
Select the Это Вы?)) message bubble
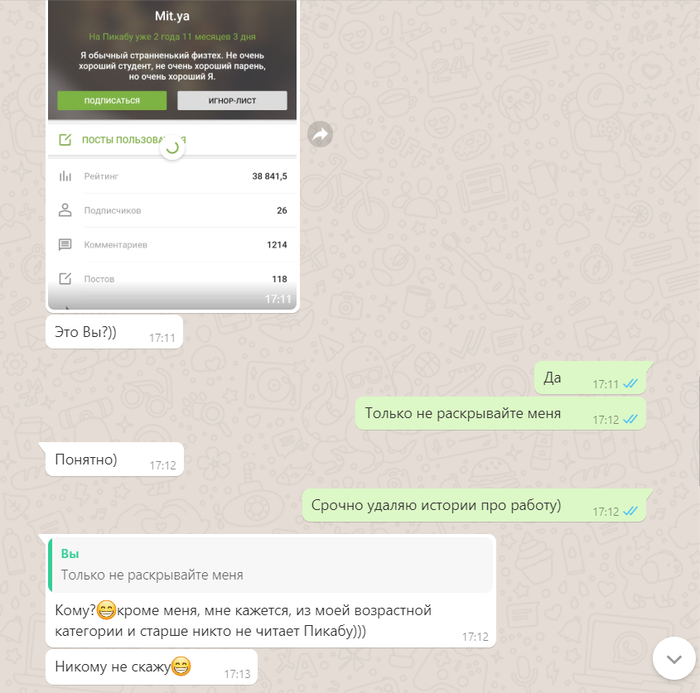pyautogui.click(x=114, y=332)
